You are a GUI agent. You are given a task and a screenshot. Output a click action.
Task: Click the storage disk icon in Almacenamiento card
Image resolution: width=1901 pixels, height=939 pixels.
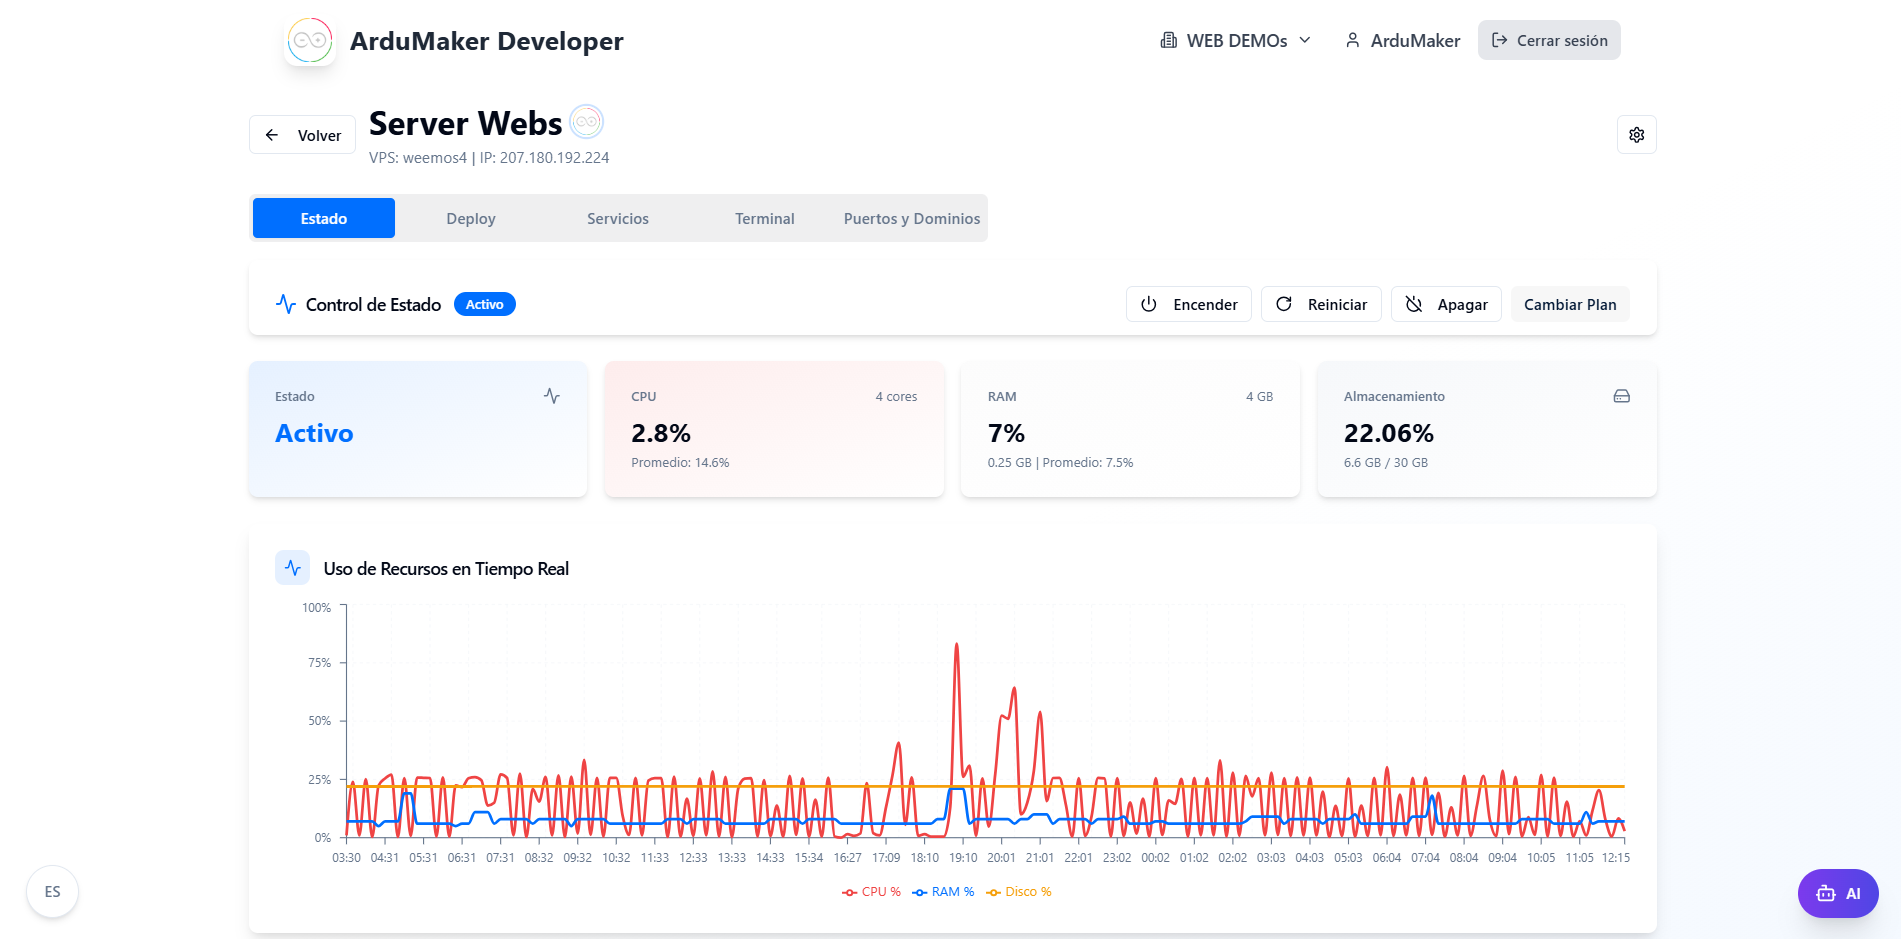1622,396
